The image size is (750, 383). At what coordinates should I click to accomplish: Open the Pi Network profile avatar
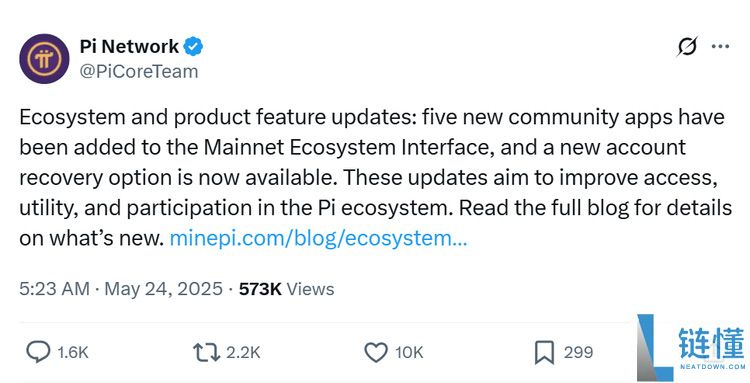[44, 58]
